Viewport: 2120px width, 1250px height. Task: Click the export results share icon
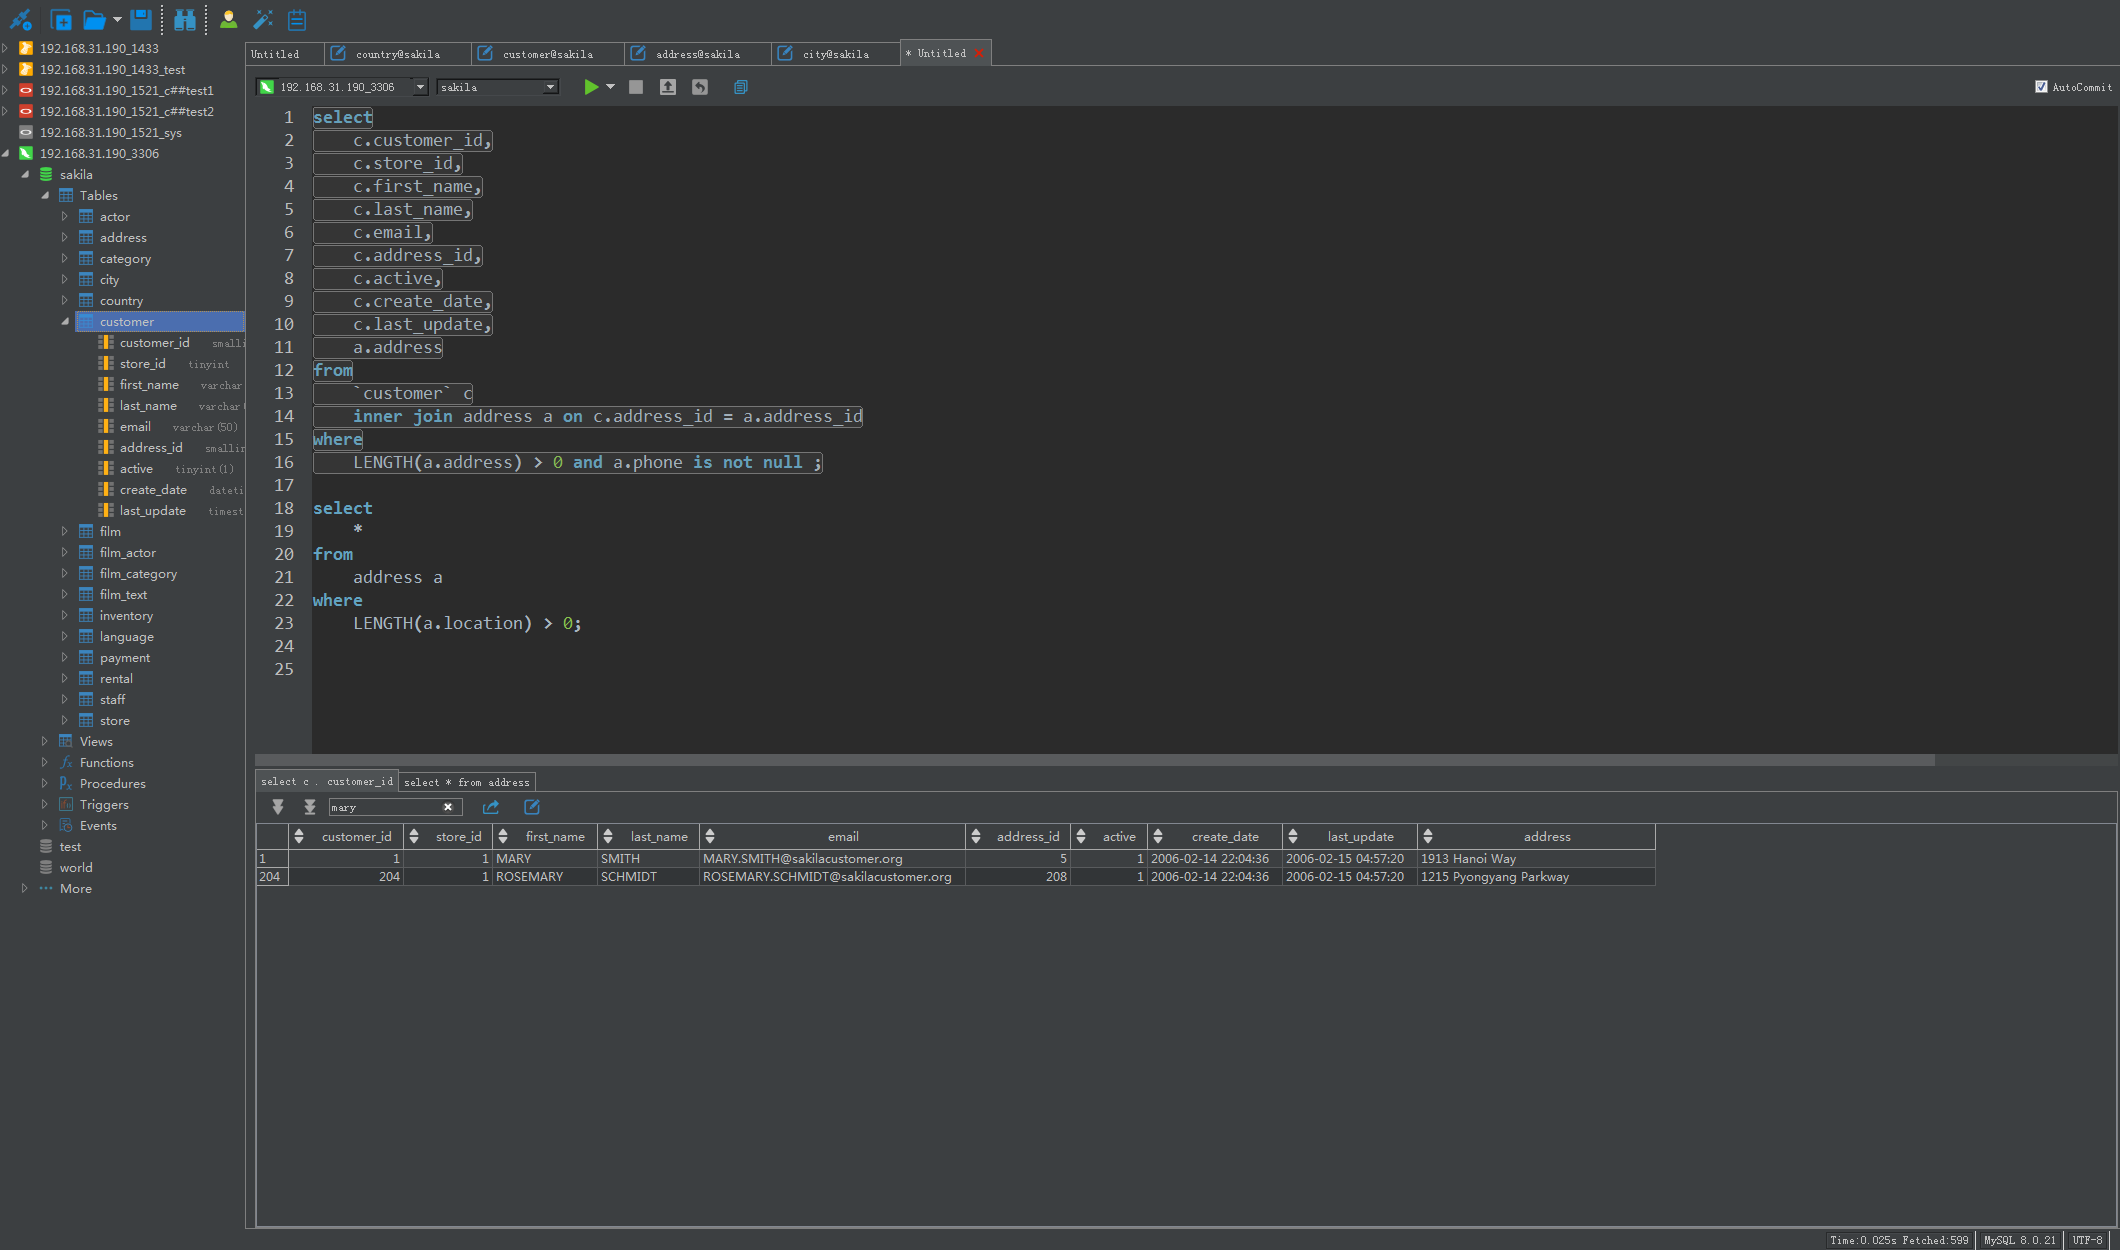(x=491, y=807)
